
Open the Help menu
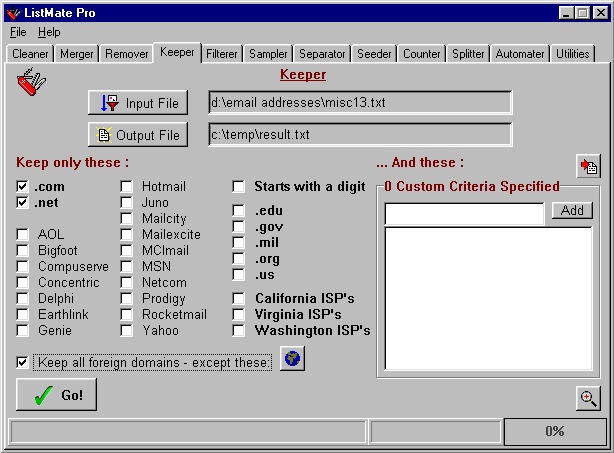(49, 32)
